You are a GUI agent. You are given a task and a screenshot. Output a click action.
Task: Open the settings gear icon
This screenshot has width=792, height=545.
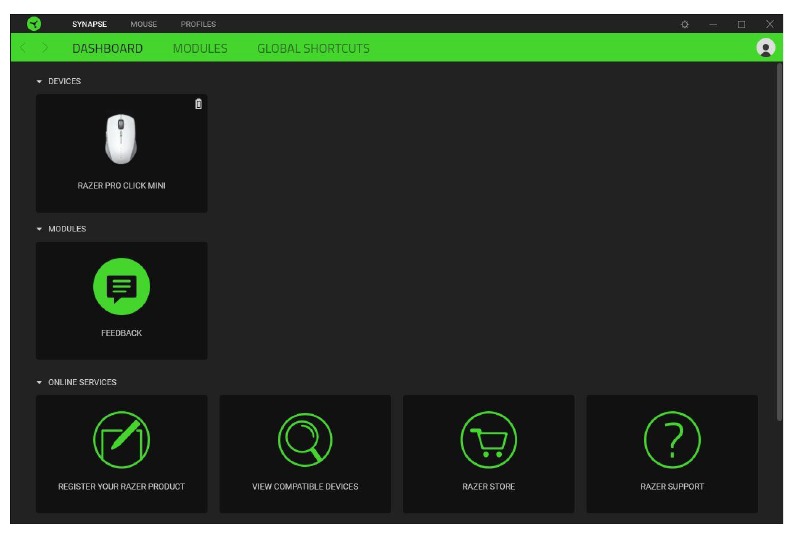pos(684,24)
